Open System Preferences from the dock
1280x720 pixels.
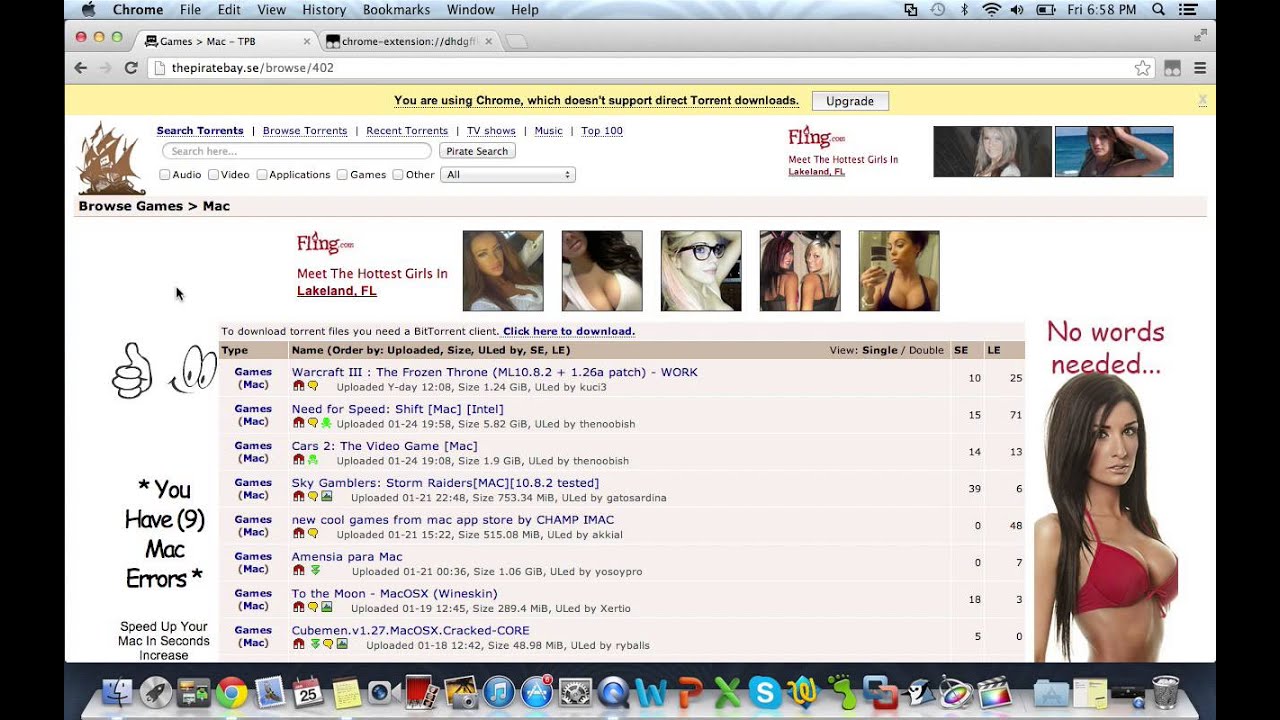(575, 692)
